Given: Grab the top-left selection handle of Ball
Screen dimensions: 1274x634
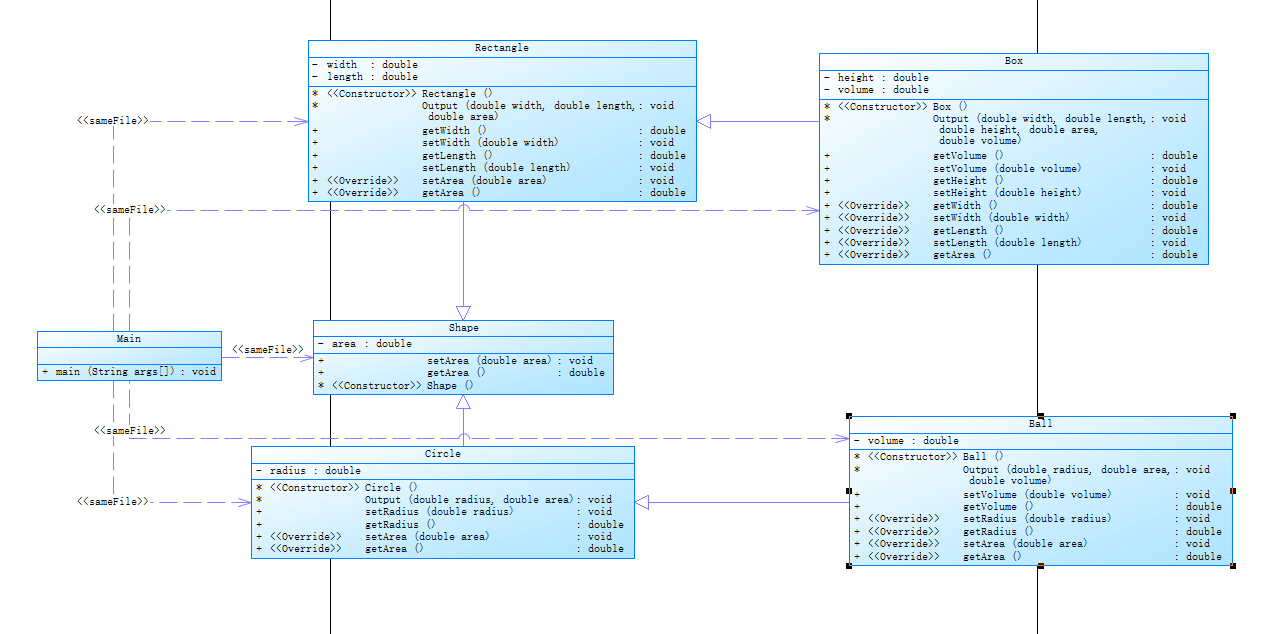Looking at the screenshot, I should 849,415.
